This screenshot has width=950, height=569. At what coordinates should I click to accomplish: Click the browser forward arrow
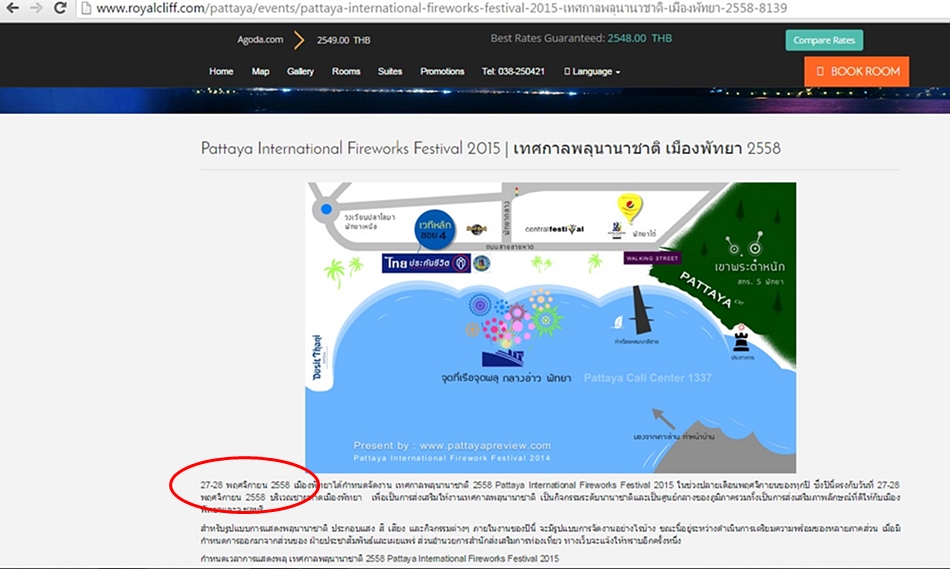click(x=36, y=8)
